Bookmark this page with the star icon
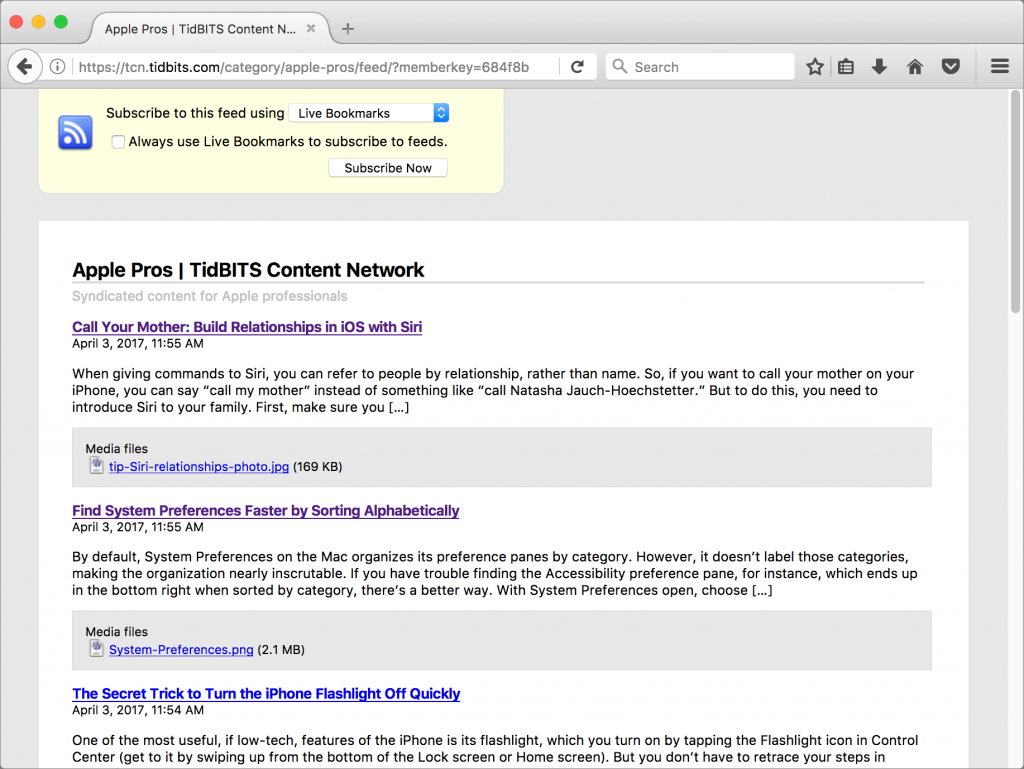The width and height of the screenshot is (1024, 769). click(x=814, y=66)
